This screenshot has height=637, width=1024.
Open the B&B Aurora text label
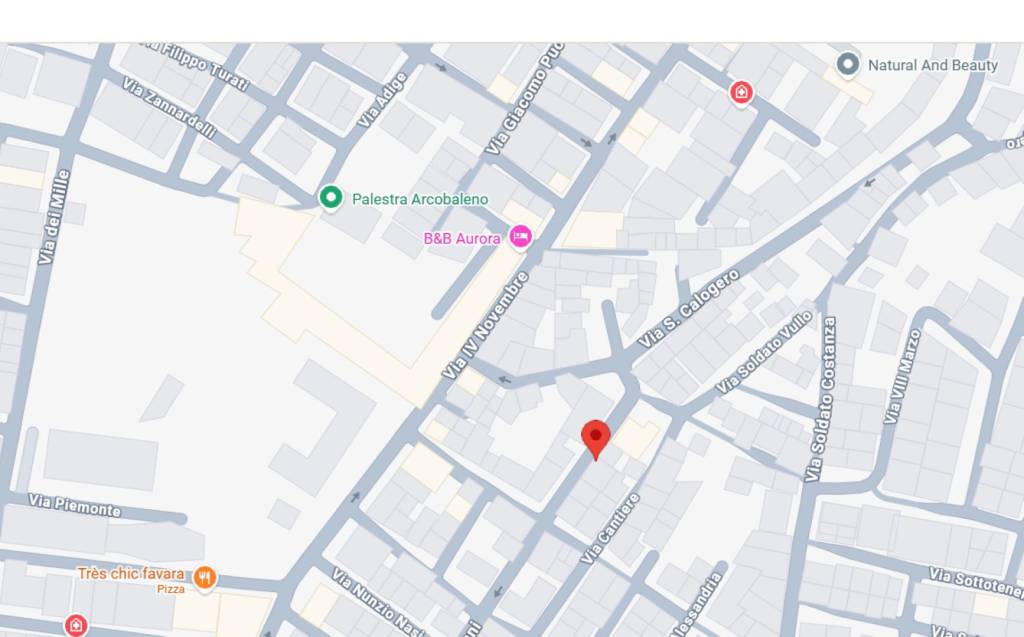tap(462, 238)
